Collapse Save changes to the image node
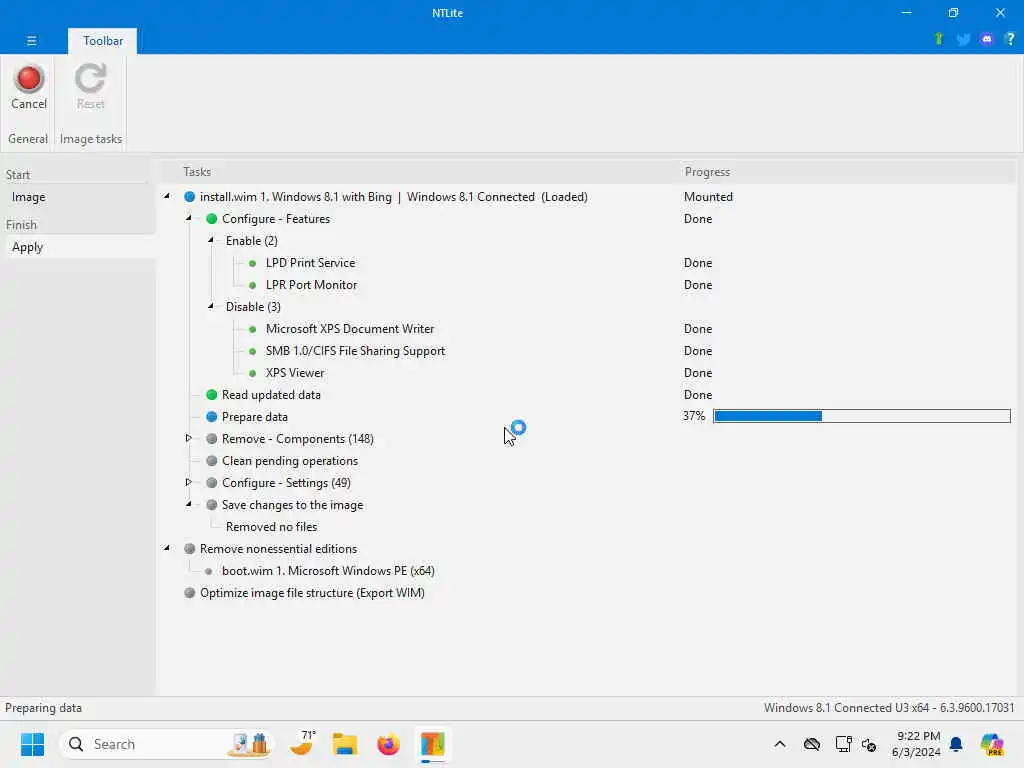Viewport: 1024px width, 768px height. tap(189, 504)
